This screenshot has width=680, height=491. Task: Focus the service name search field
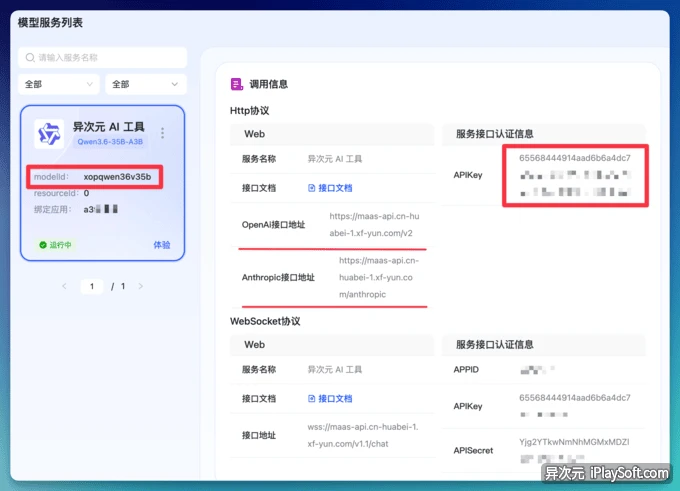pyautogui.click(x=103, y=57)
